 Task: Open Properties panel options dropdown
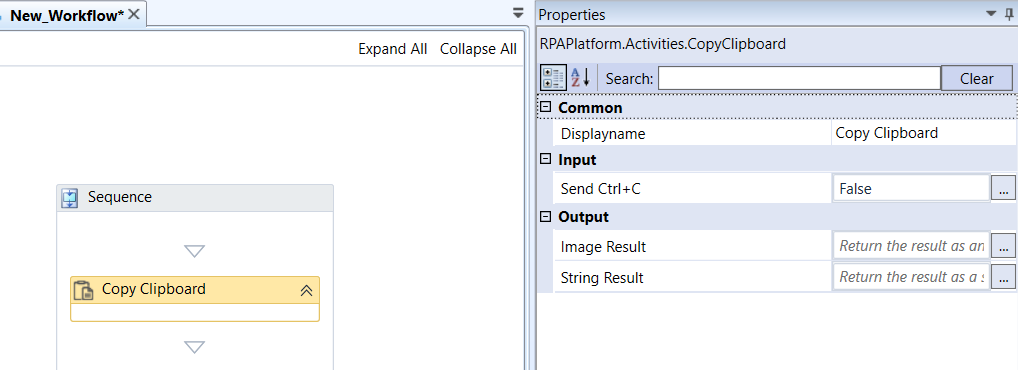(x=991, y=14)
